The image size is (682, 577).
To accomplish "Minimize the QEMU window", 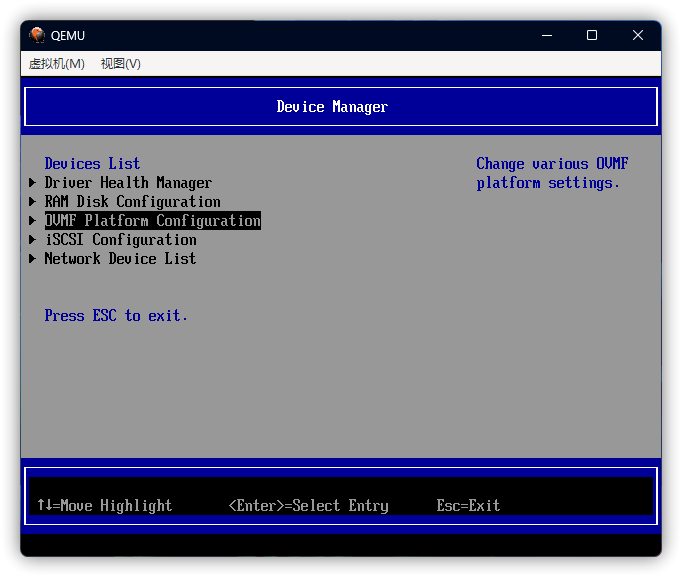I will [x=546, y=35].
